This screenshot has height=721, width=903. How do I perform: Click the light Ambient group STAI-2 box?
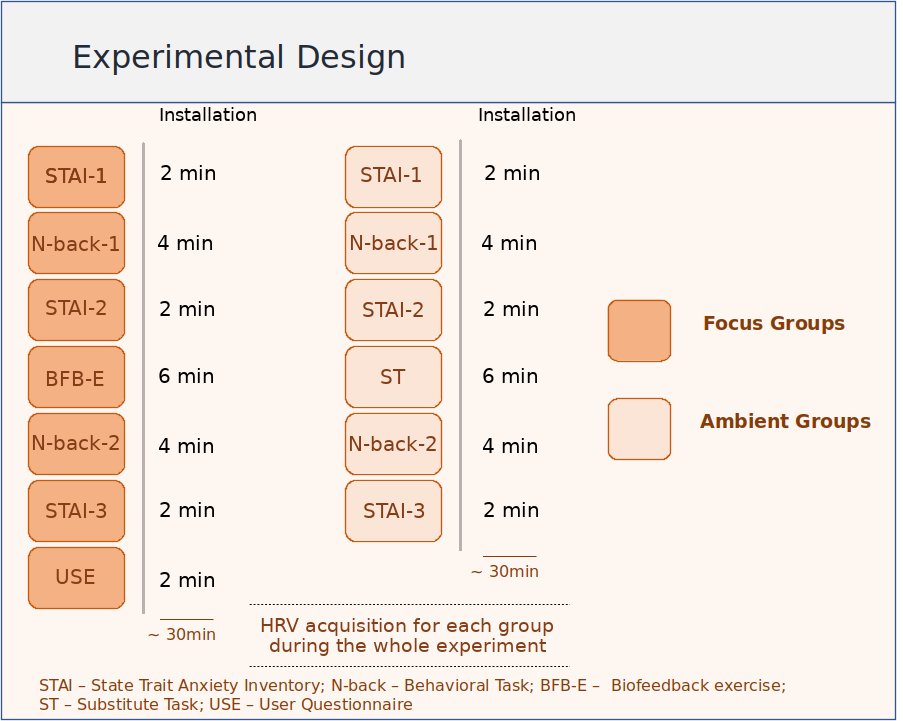(x=393, y=310)
